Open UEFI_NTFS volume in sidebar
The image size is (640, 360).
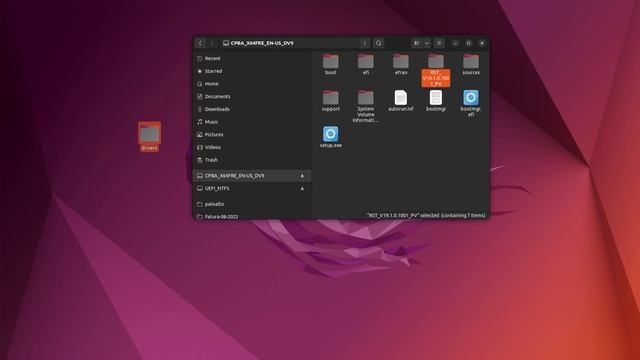point(252,188)
